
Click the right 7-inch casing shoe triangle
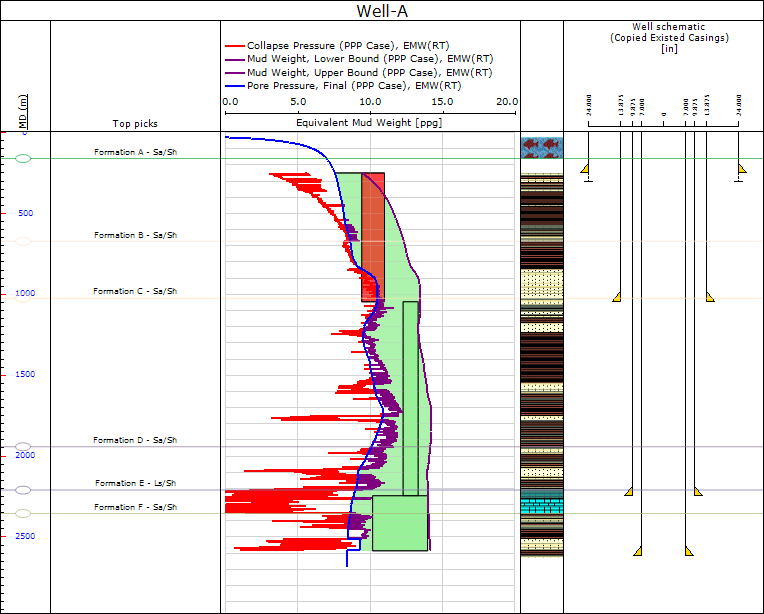[688, 551]
